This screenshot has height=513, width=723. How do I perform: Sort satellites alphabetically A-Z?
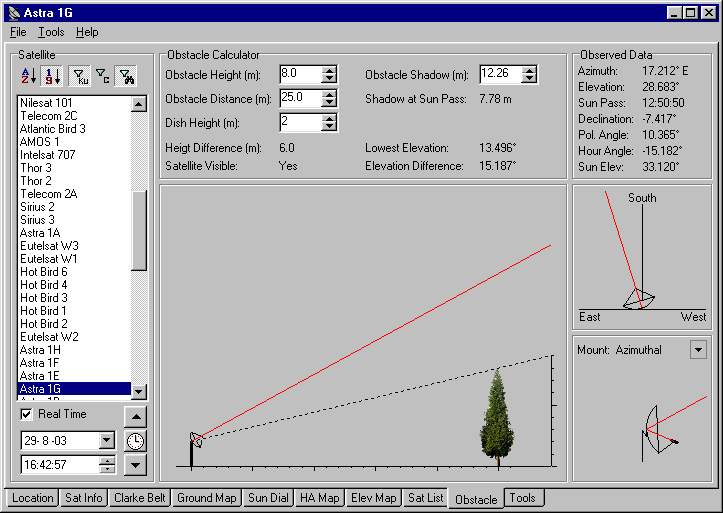[29, 76]
